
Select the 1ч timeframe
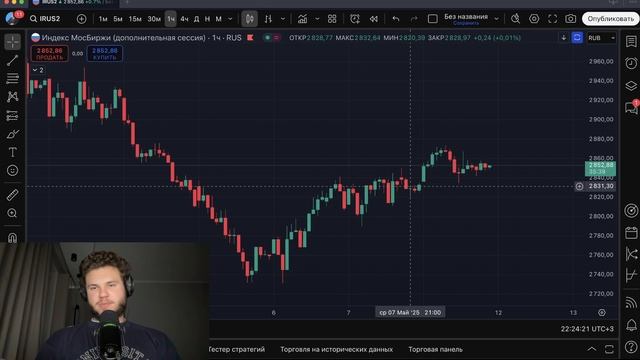coord(171,19)
